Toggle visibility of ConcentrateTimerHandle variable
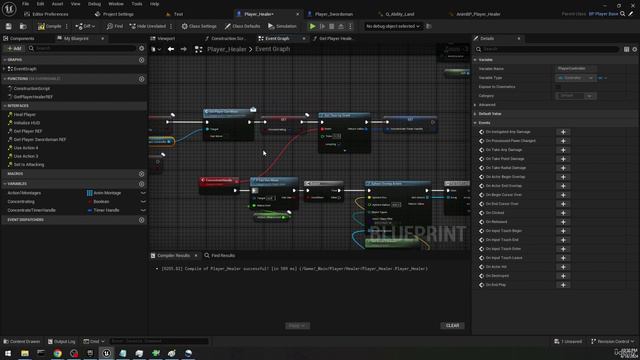Screen dimensions: 640x360 click(143, 210)
